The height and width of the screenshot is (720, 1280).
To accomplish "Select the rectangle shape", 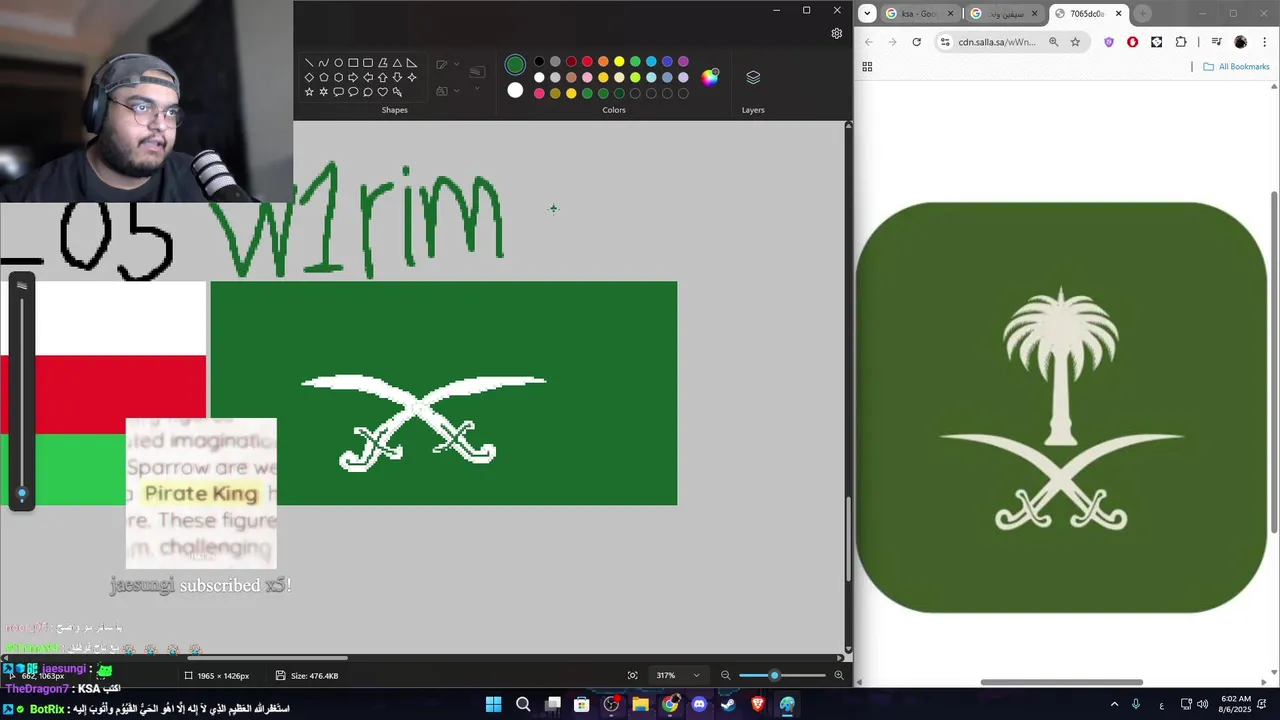I will pyautogui.click(x=353, y=62).
